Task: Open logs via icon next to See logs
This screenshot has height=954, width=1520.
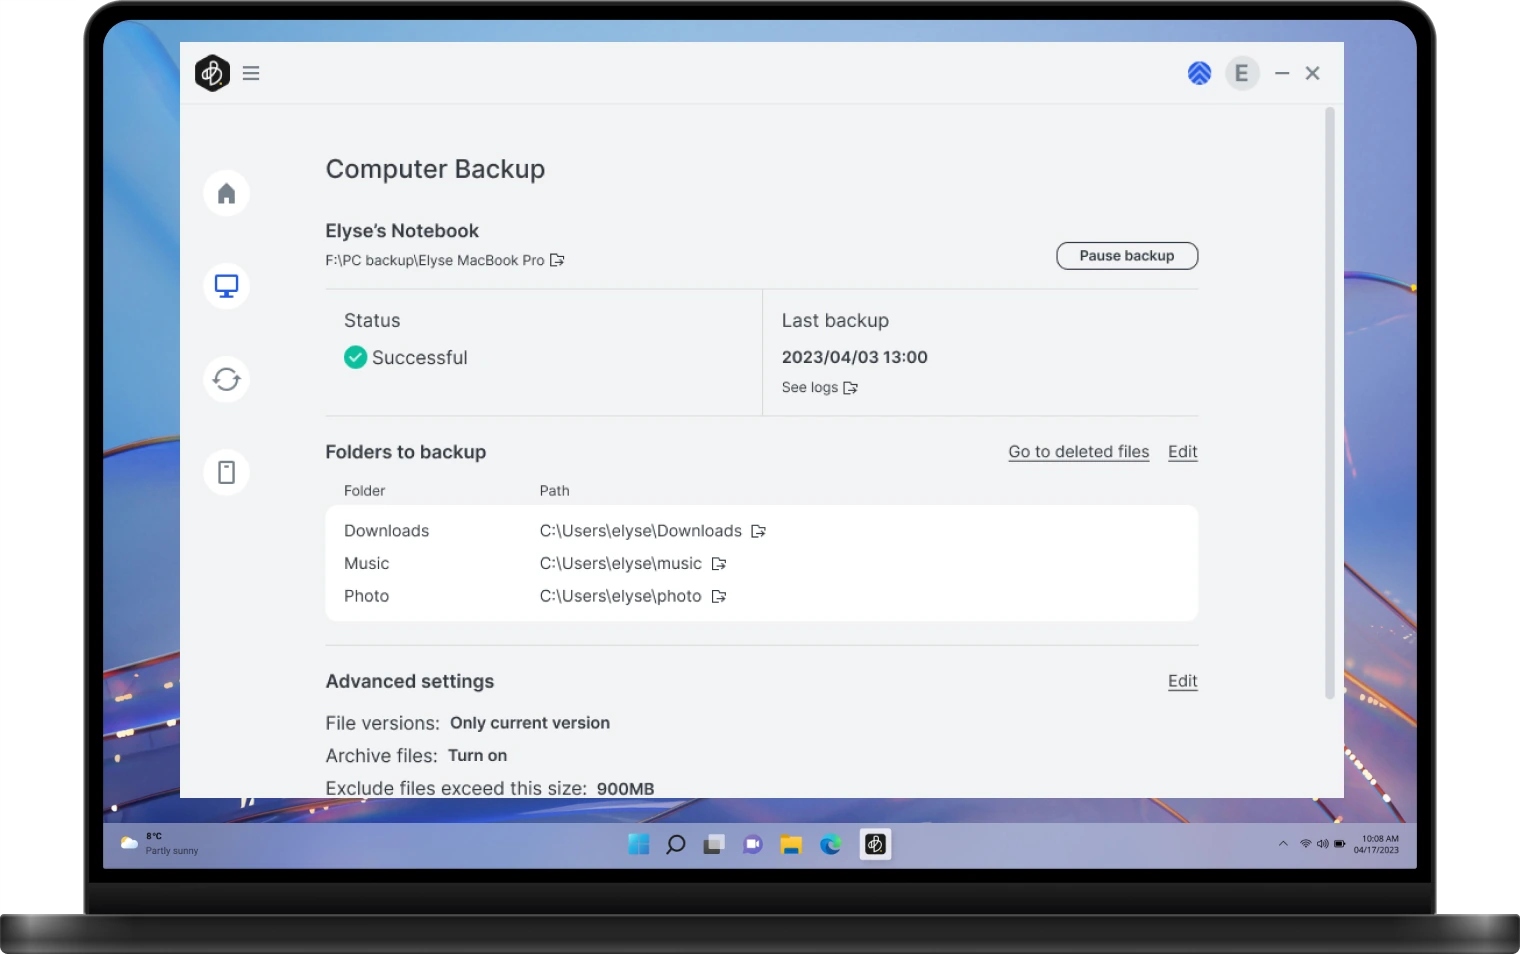Action: (x=851, y=388)
